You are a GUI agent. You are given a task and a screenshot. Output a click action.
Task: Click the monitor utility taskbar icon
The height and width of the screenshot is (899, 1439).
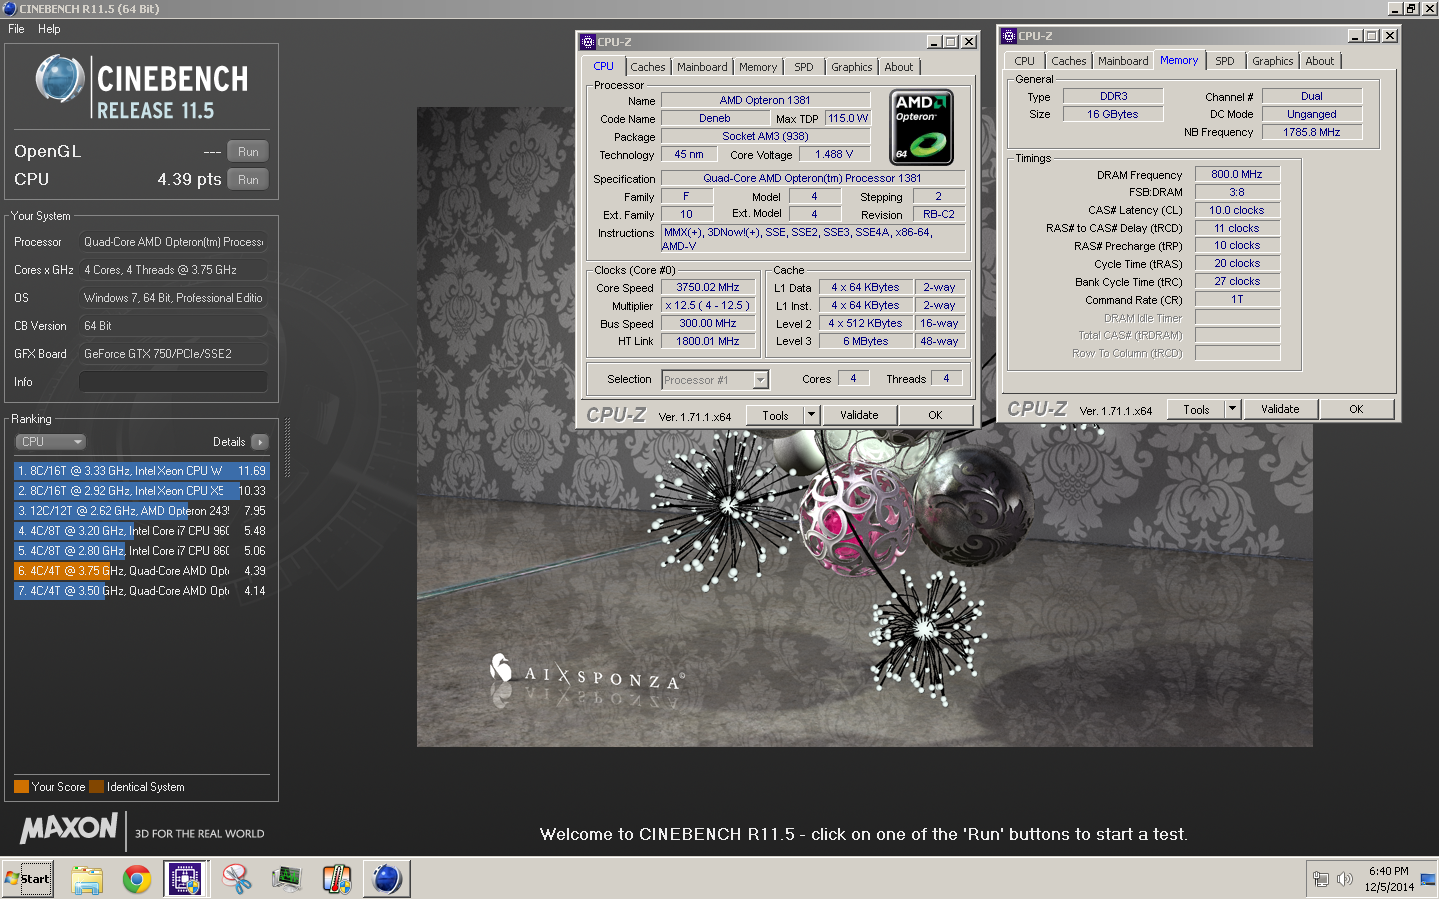point(287,879)
